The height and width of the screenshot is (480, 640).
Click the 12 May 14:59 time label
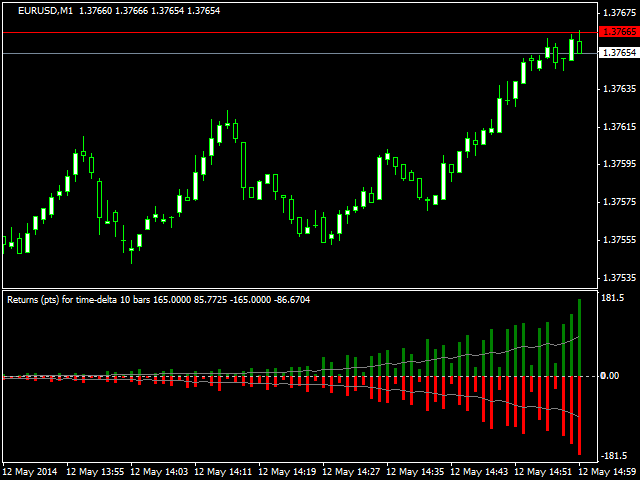click(x=608, y=472)
